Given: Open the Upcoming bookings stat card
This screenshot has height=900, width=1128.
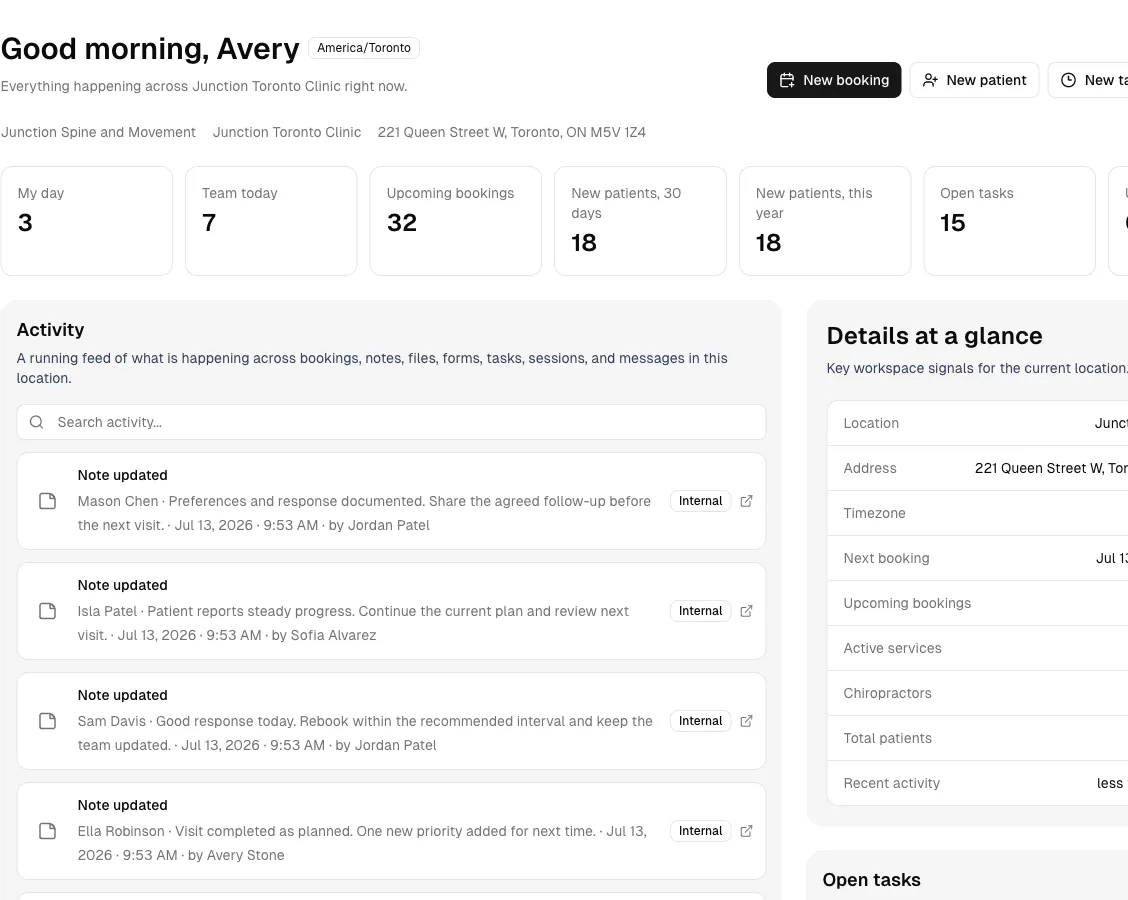Looking at the screenshot, I should coord(456,221).
